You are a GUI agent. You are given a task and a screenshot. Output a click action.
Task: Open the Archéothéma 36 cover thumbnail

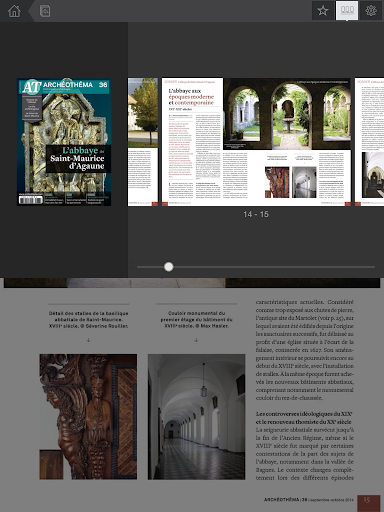64,142
